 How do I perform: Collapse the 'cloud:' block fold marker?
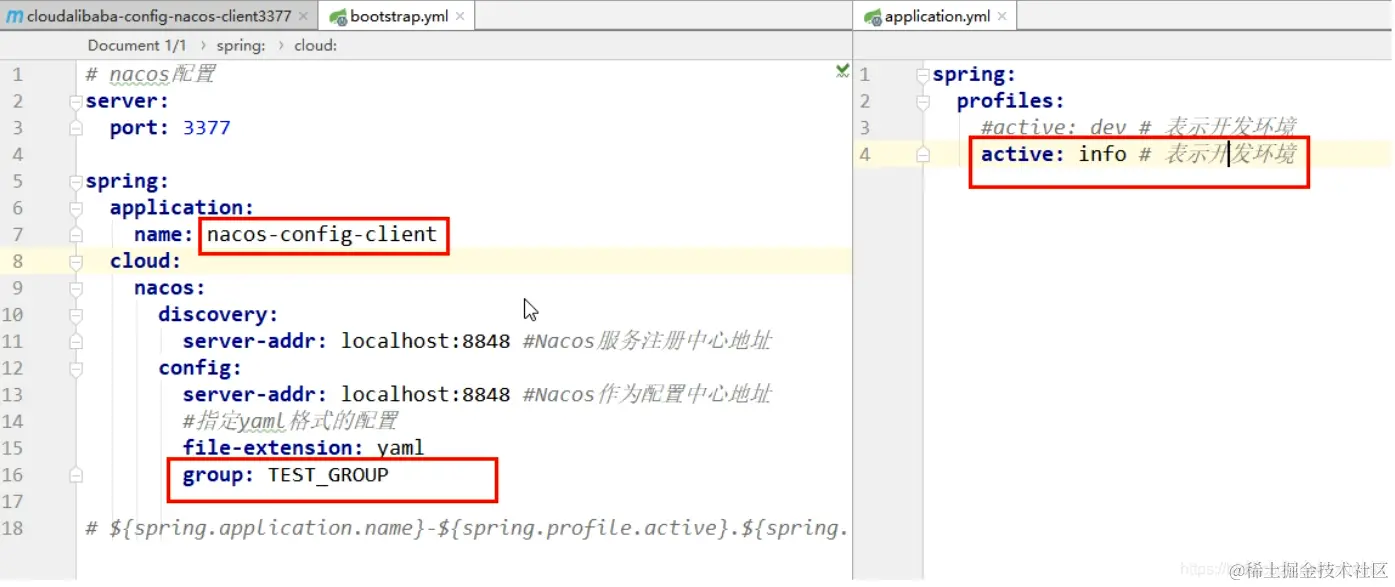(76, 261)
